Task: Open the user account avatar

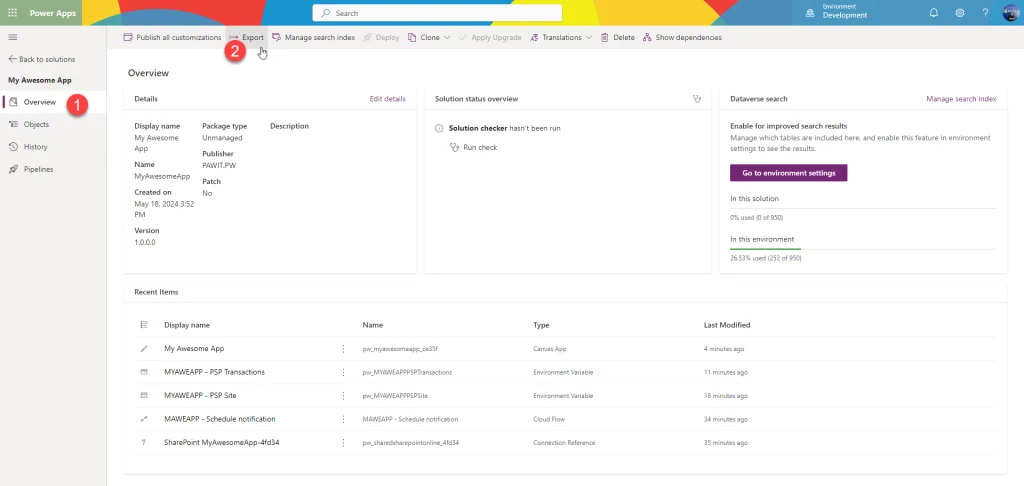Action: point(1010,13)
